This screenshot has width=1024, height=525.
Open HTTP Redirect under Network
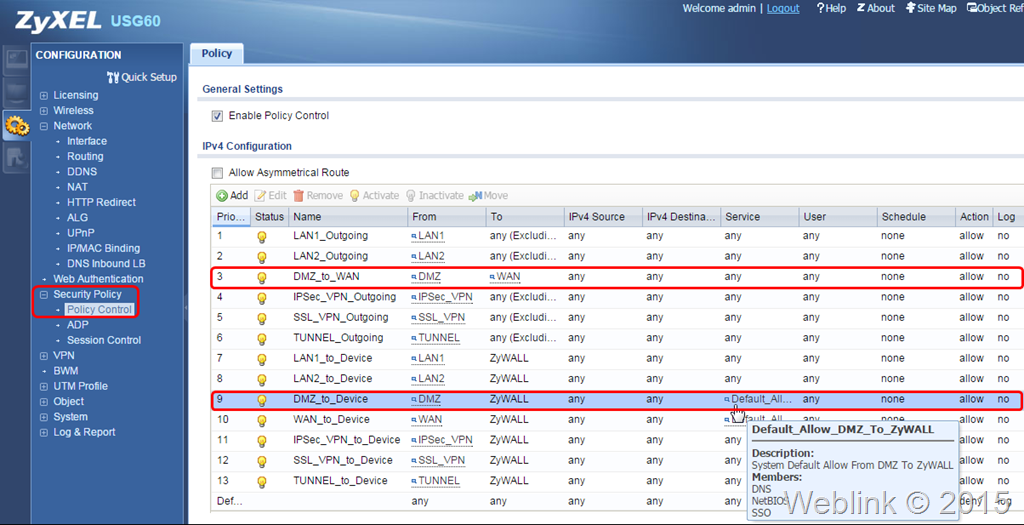101,202
